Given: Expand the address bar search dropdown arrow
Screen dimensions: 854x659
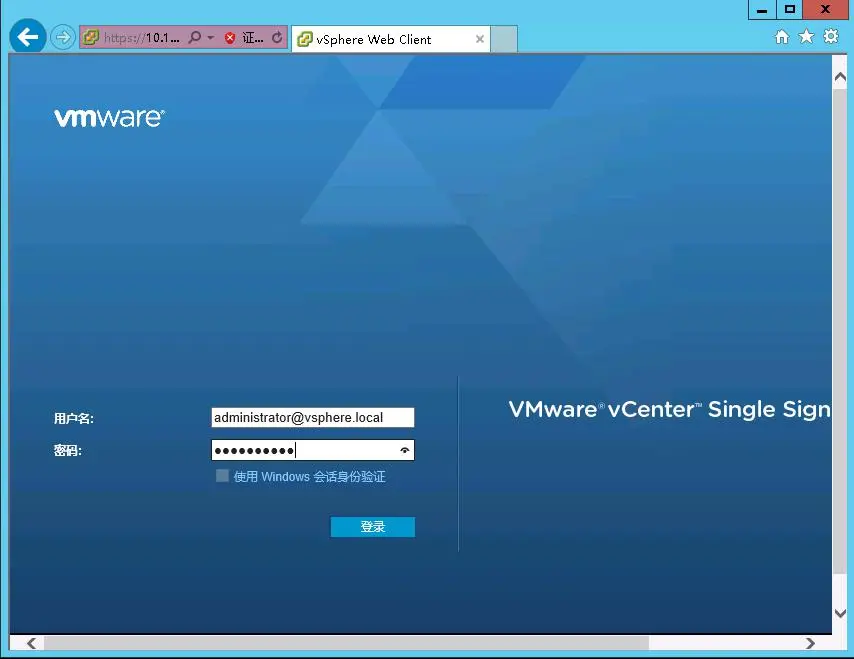Looking at the screenshot, I should coord(211,38).
